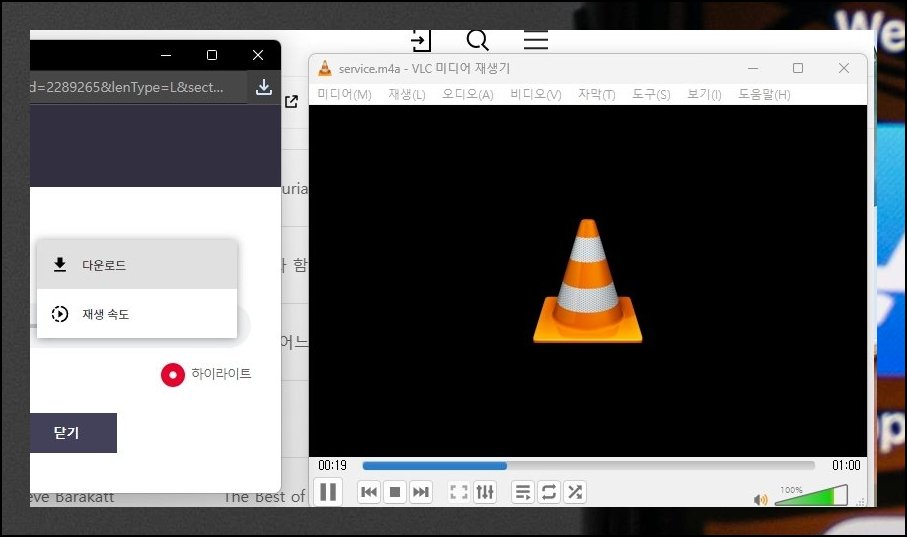The image size is (907, 537).
Task: Open extended settings equalizer in VLC
Action: (485, 492)
